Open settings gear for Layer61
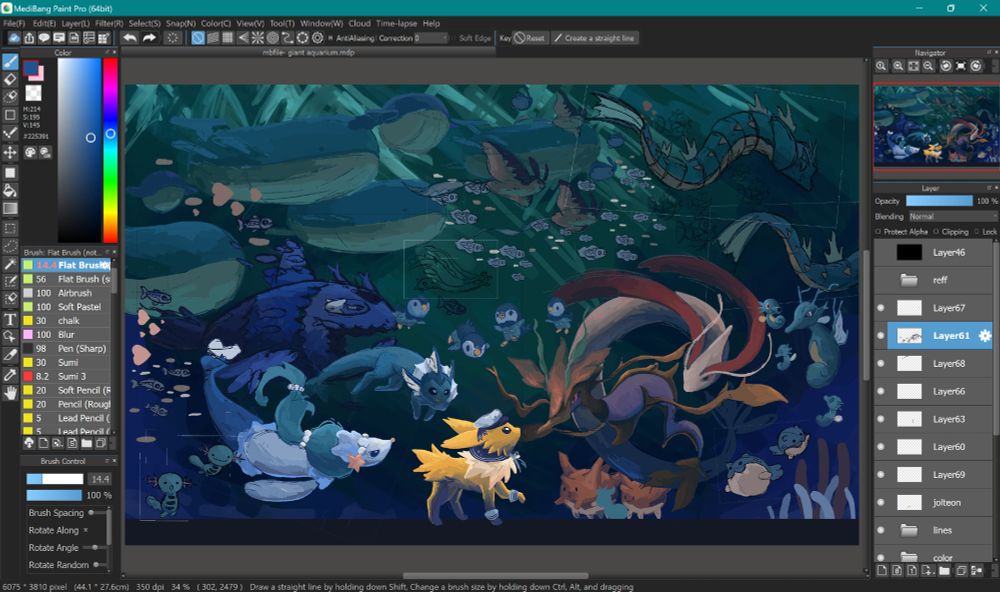1000x592 pixels. point(985,336)
